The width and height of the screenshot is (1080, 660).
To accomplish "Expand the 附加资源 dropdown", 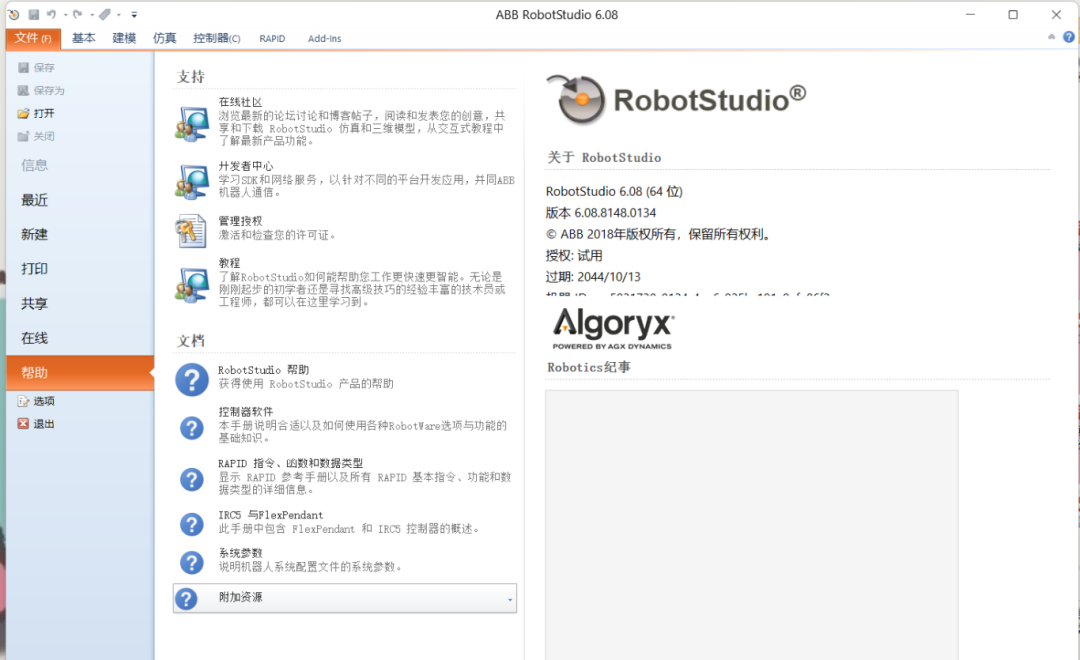I will 510,599.
